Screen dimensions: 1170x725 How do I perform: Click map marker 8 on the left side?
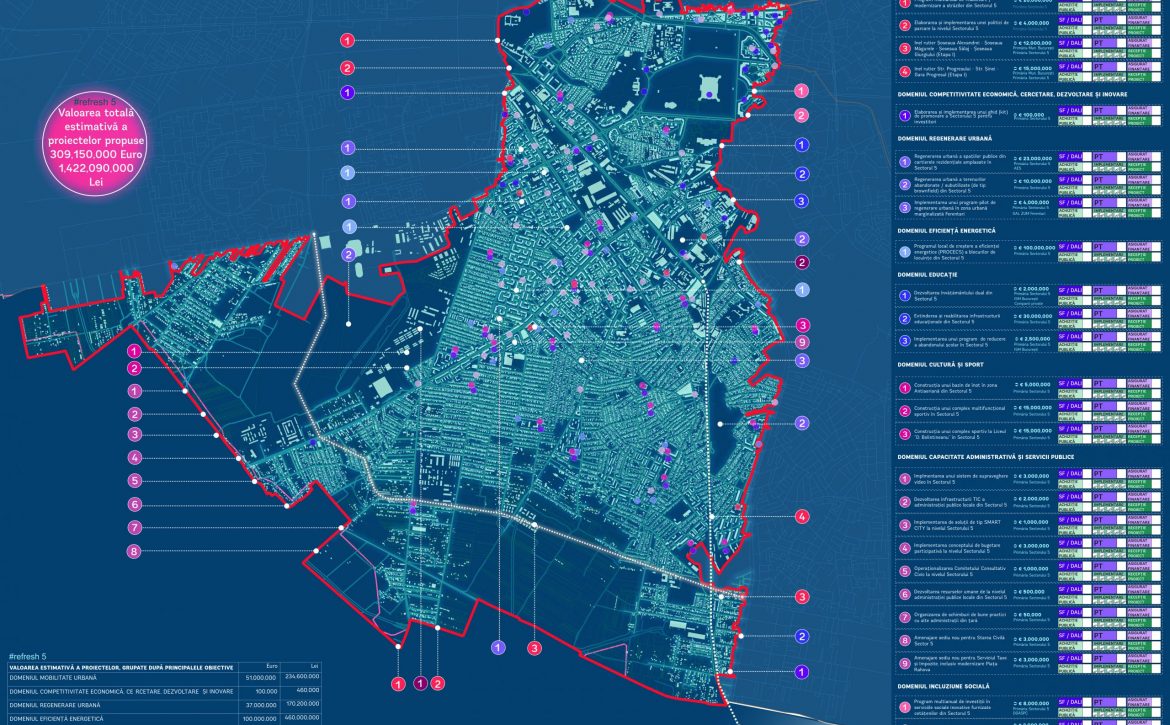click(134, 551)
